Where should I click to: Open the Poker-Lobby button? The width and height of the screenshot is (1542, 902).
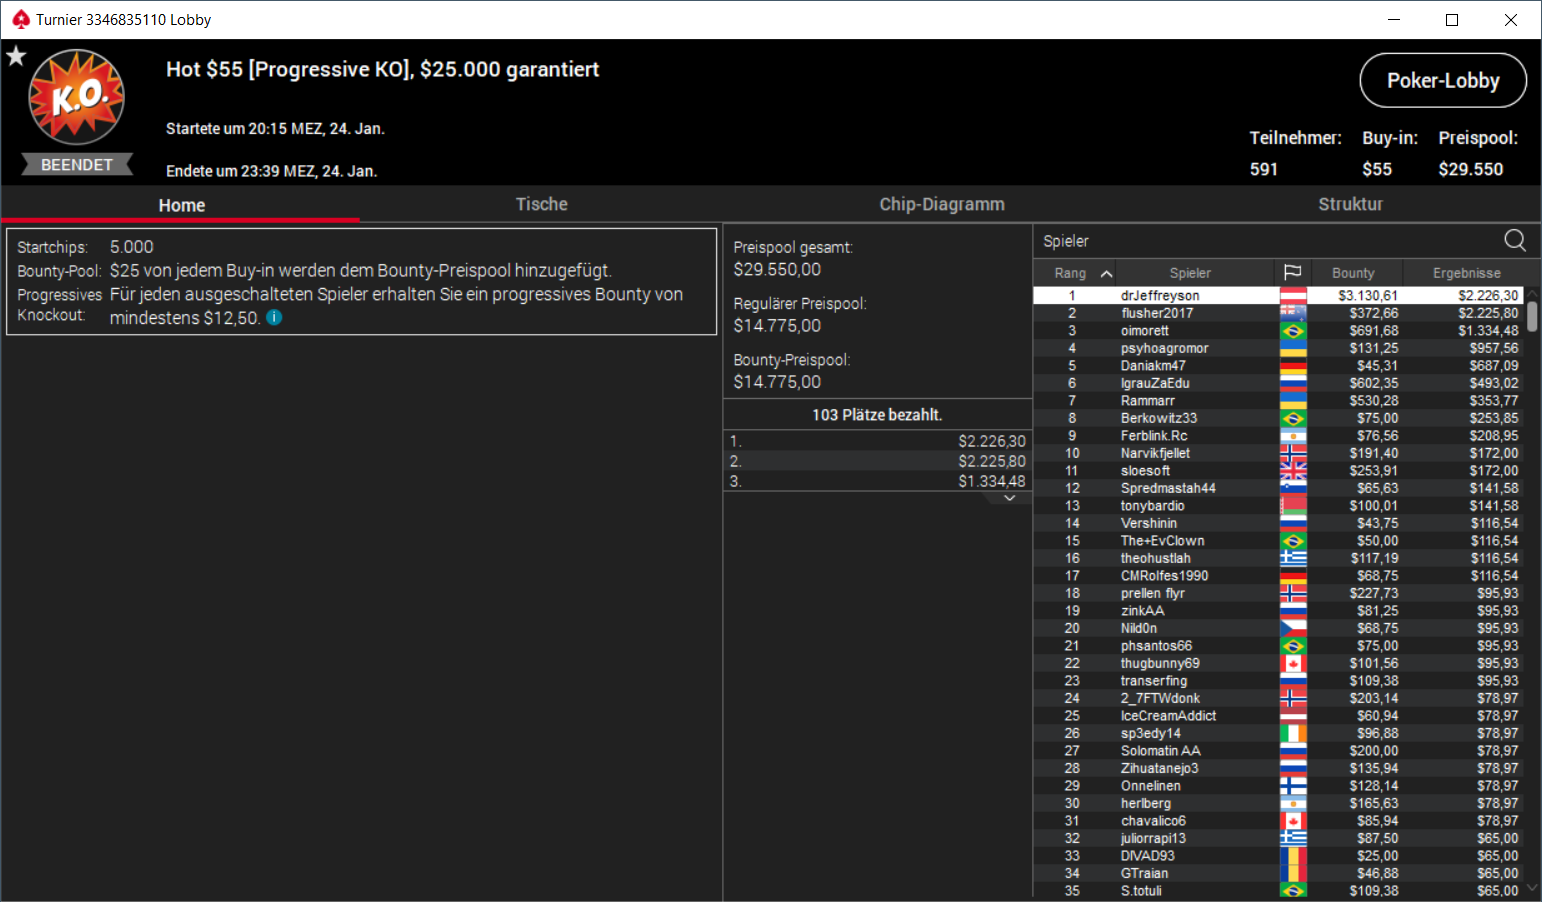[x=1443, y=80]
